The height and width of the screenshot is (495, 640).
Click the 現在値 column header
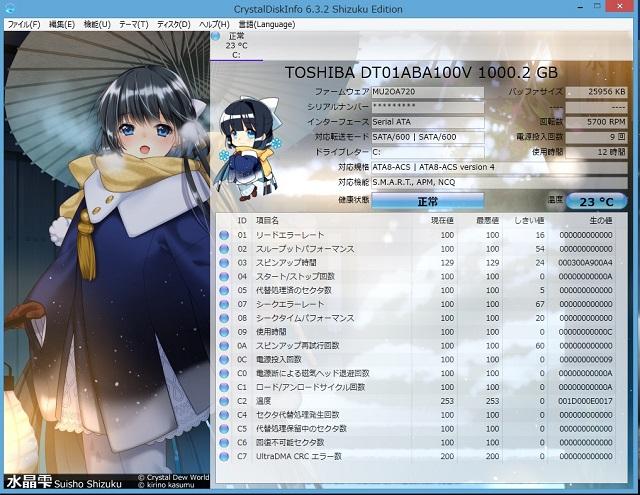click(442, 221)
